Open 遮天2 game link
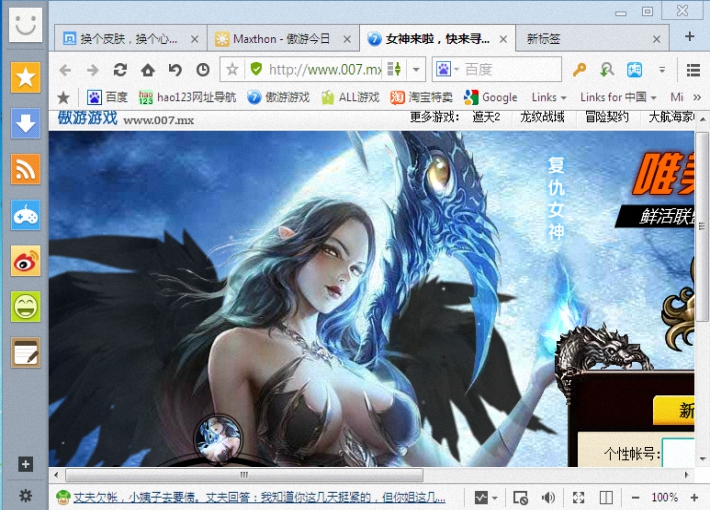 coord(486,117)
